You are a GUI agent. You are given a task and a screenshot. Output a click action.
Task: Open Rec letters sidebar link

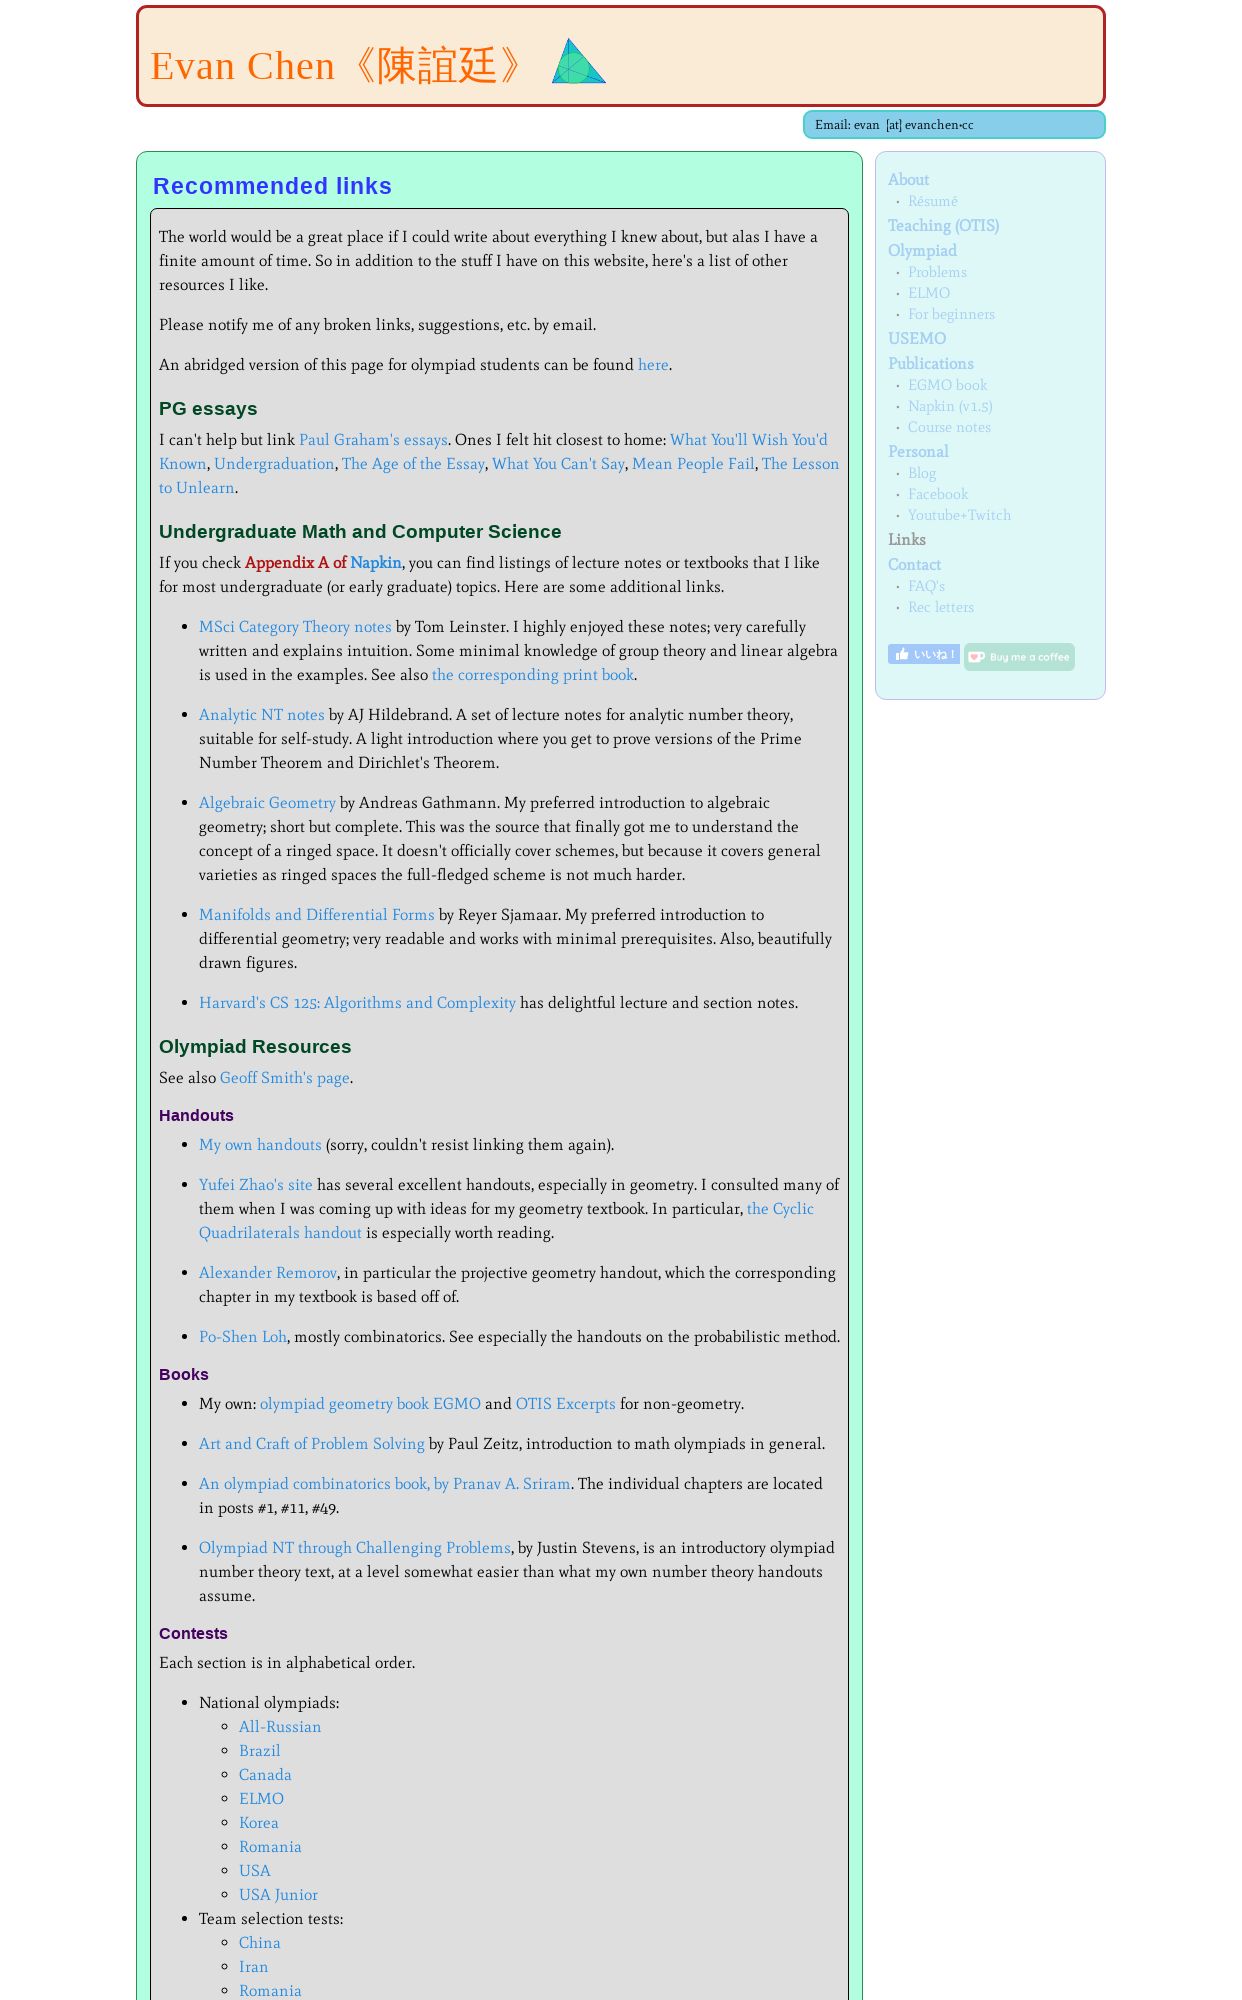click(940, 607)
